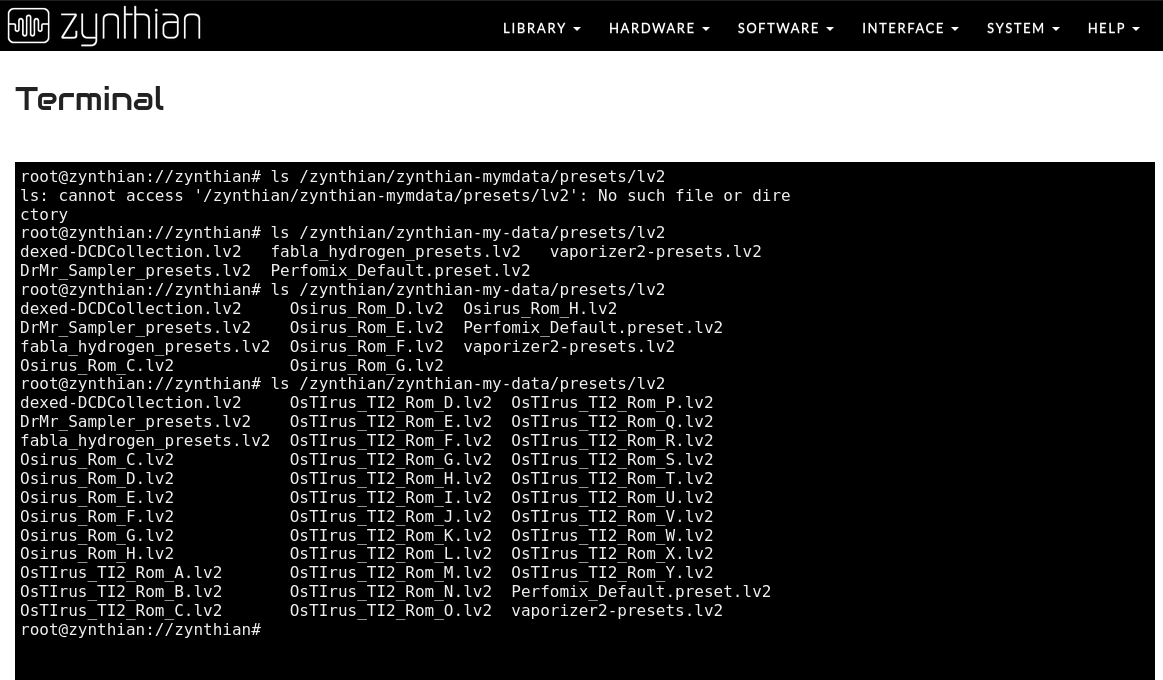The width and height of the screenshot is (1163, 680).
Task: Open the LIBRARY menu
Action: tap(541, 29)
